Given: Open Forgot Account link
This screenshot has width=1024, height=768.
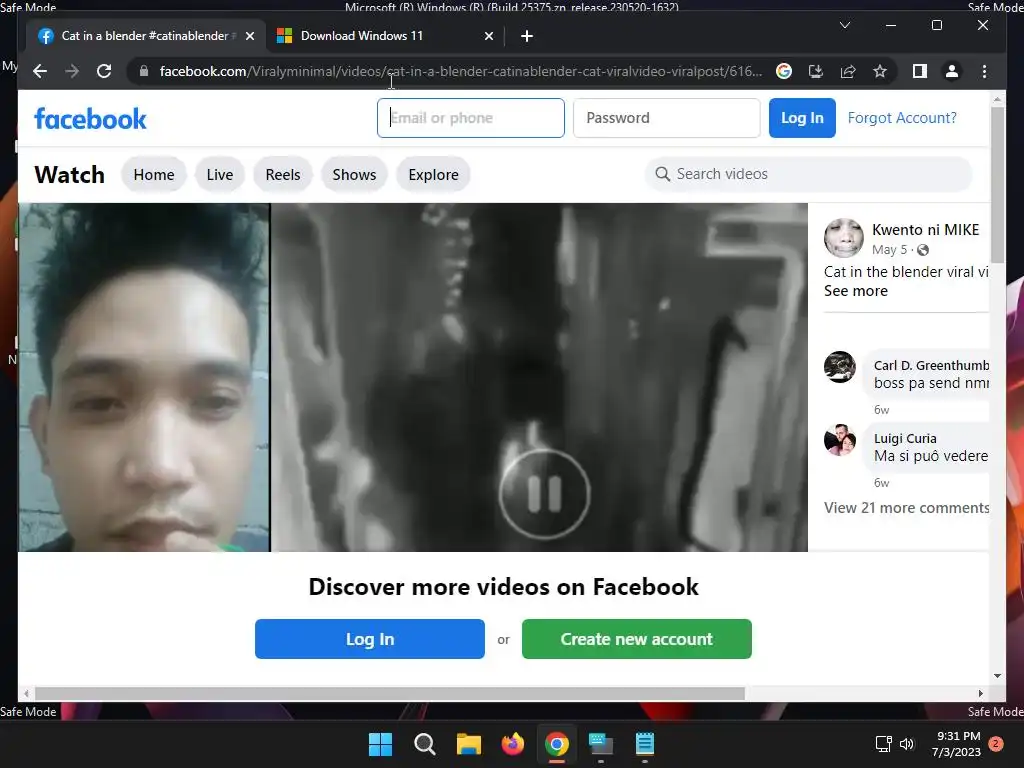Looking at the screenshot, I should click(x=902, y=118).
